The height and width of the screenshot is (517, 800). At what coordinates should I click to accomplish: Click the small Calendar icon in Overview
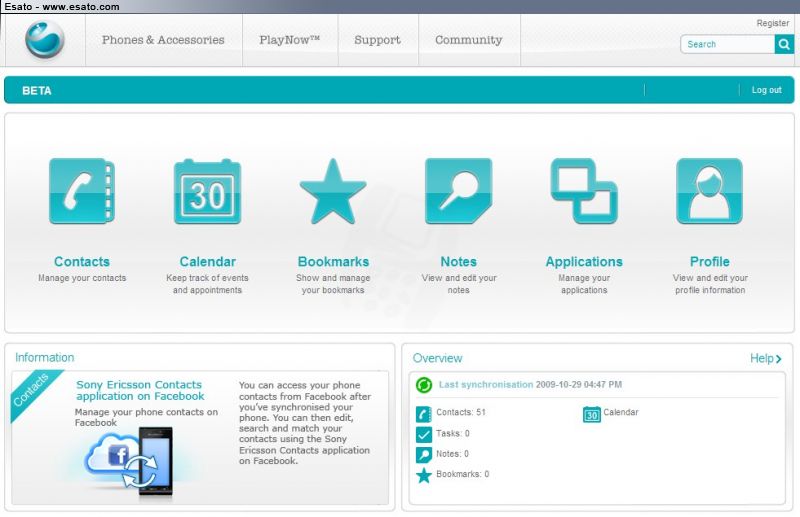coord(591,414)
